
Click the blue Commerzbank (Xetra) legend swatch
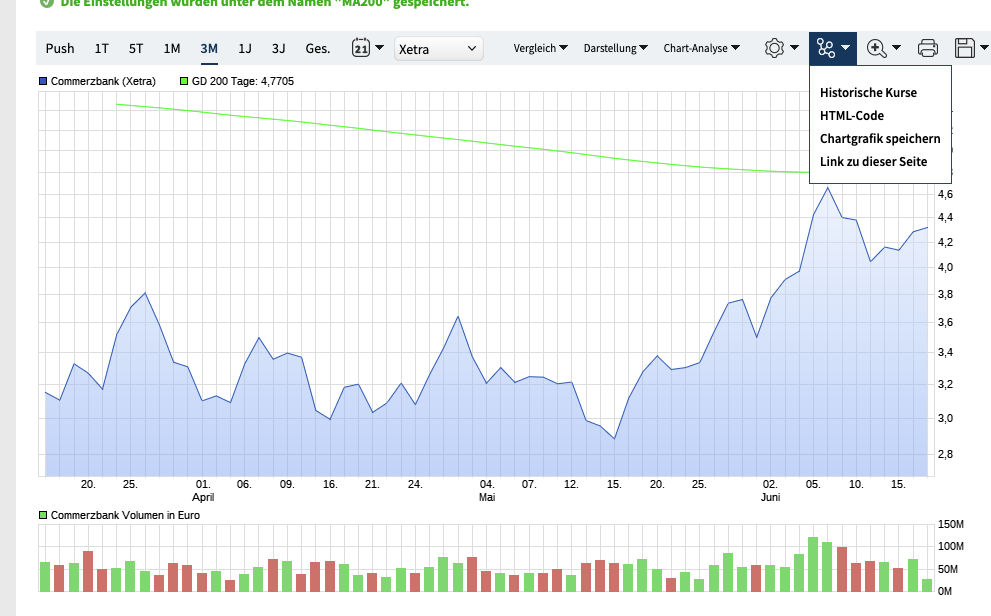coord(43,82)
